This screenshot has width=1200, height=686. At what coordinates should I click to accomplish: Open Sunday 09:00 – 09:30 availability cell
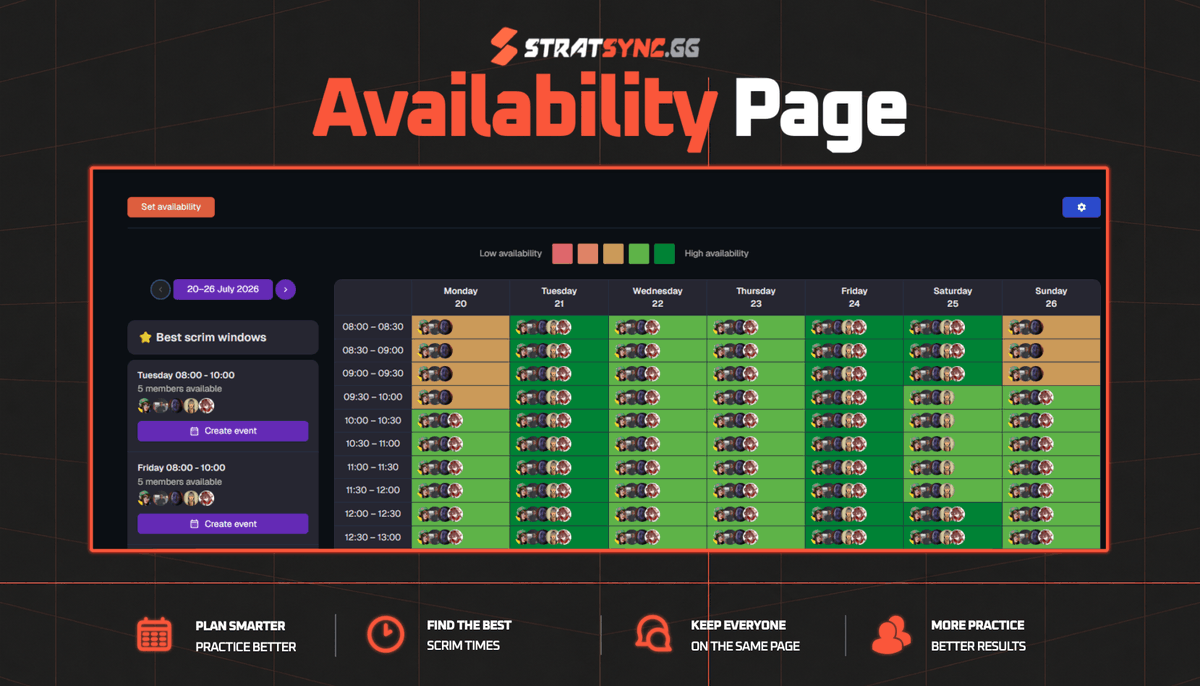[1051, 374]
